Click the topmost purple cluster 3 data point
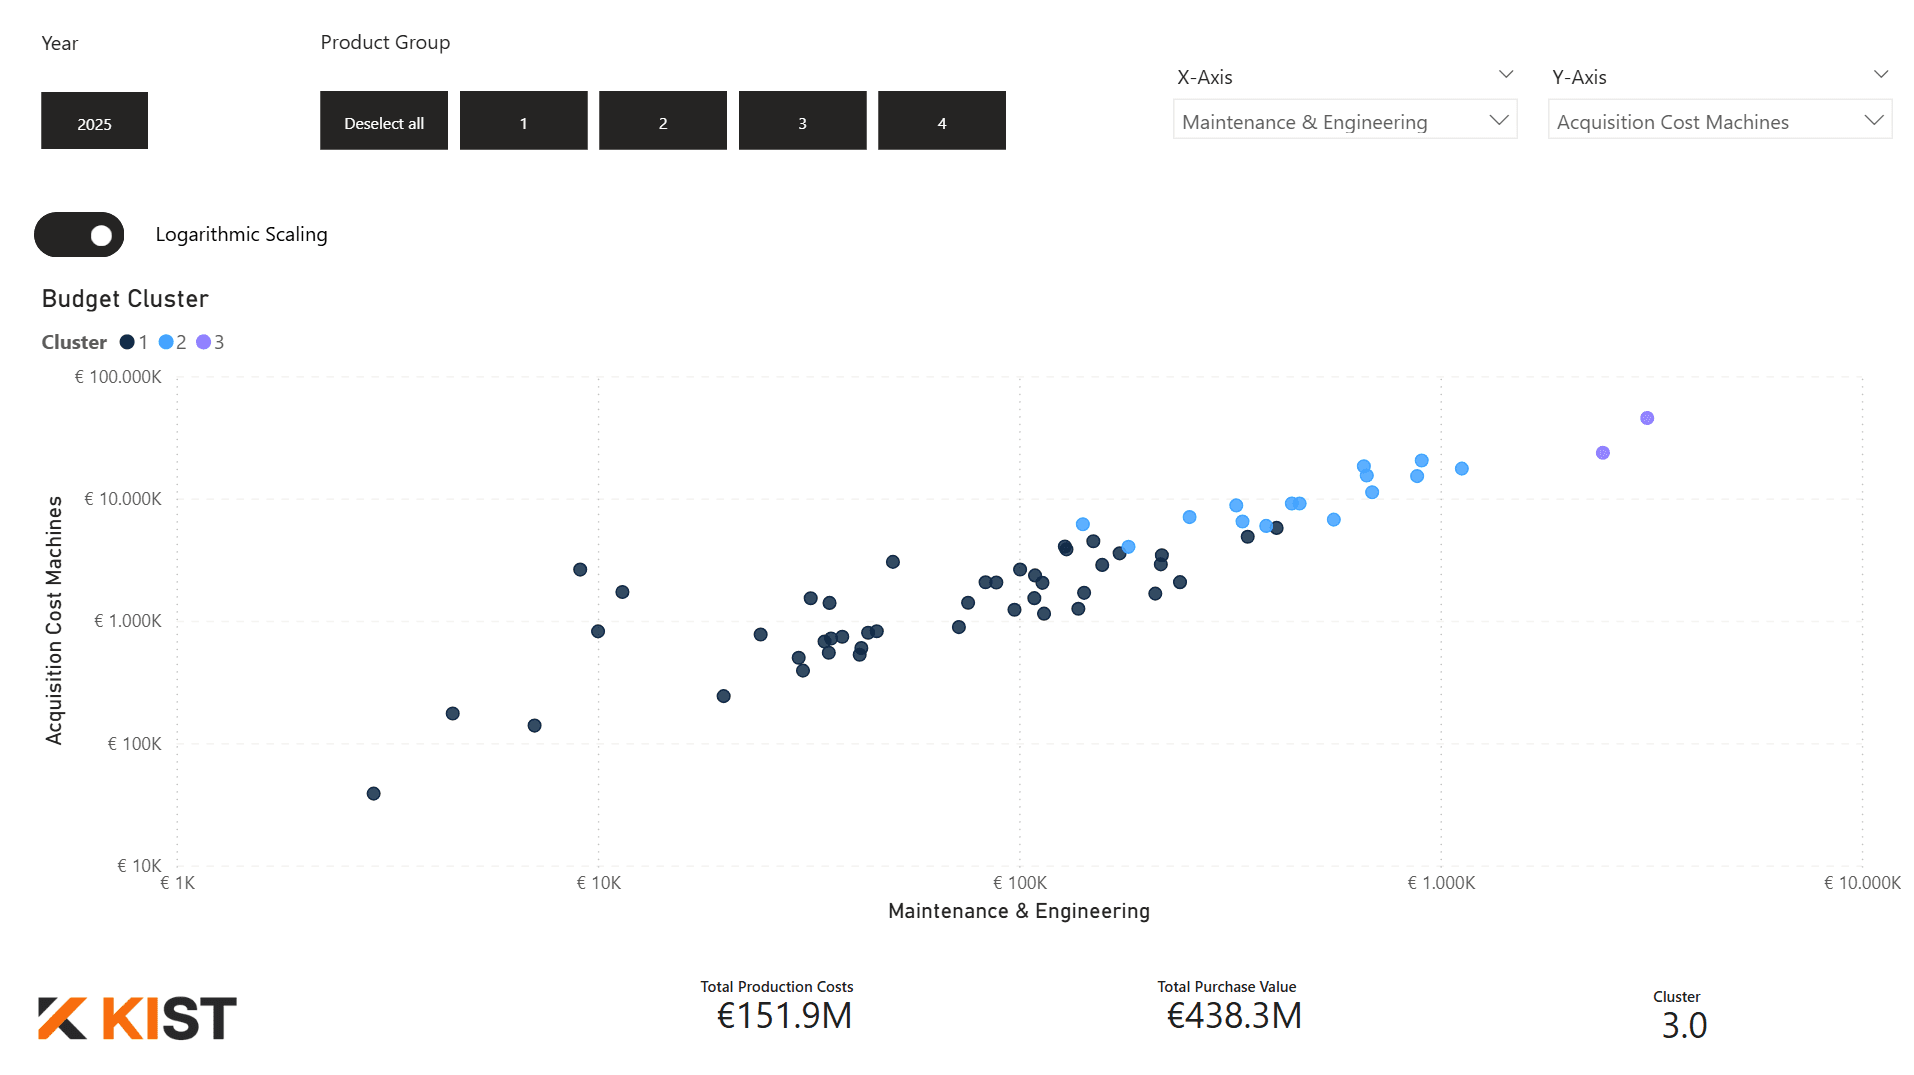The width and height of the screenshot is (1914, 1075). (x=1646, y=418)
